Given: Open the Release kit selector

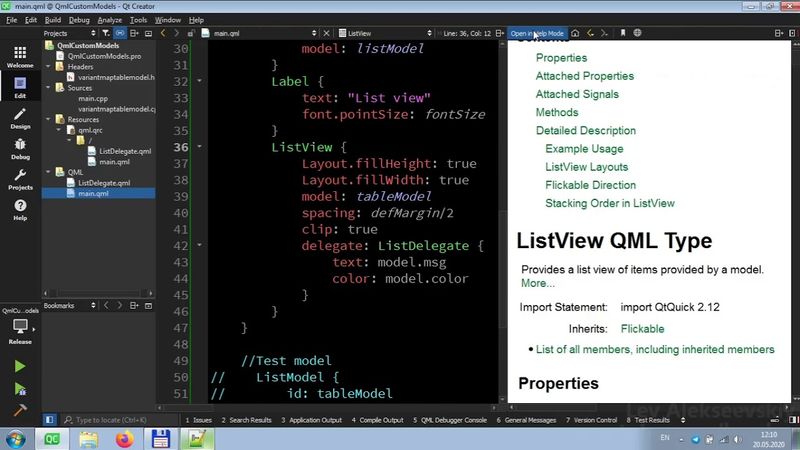Looking at the screenshot, I should [20, 331].
